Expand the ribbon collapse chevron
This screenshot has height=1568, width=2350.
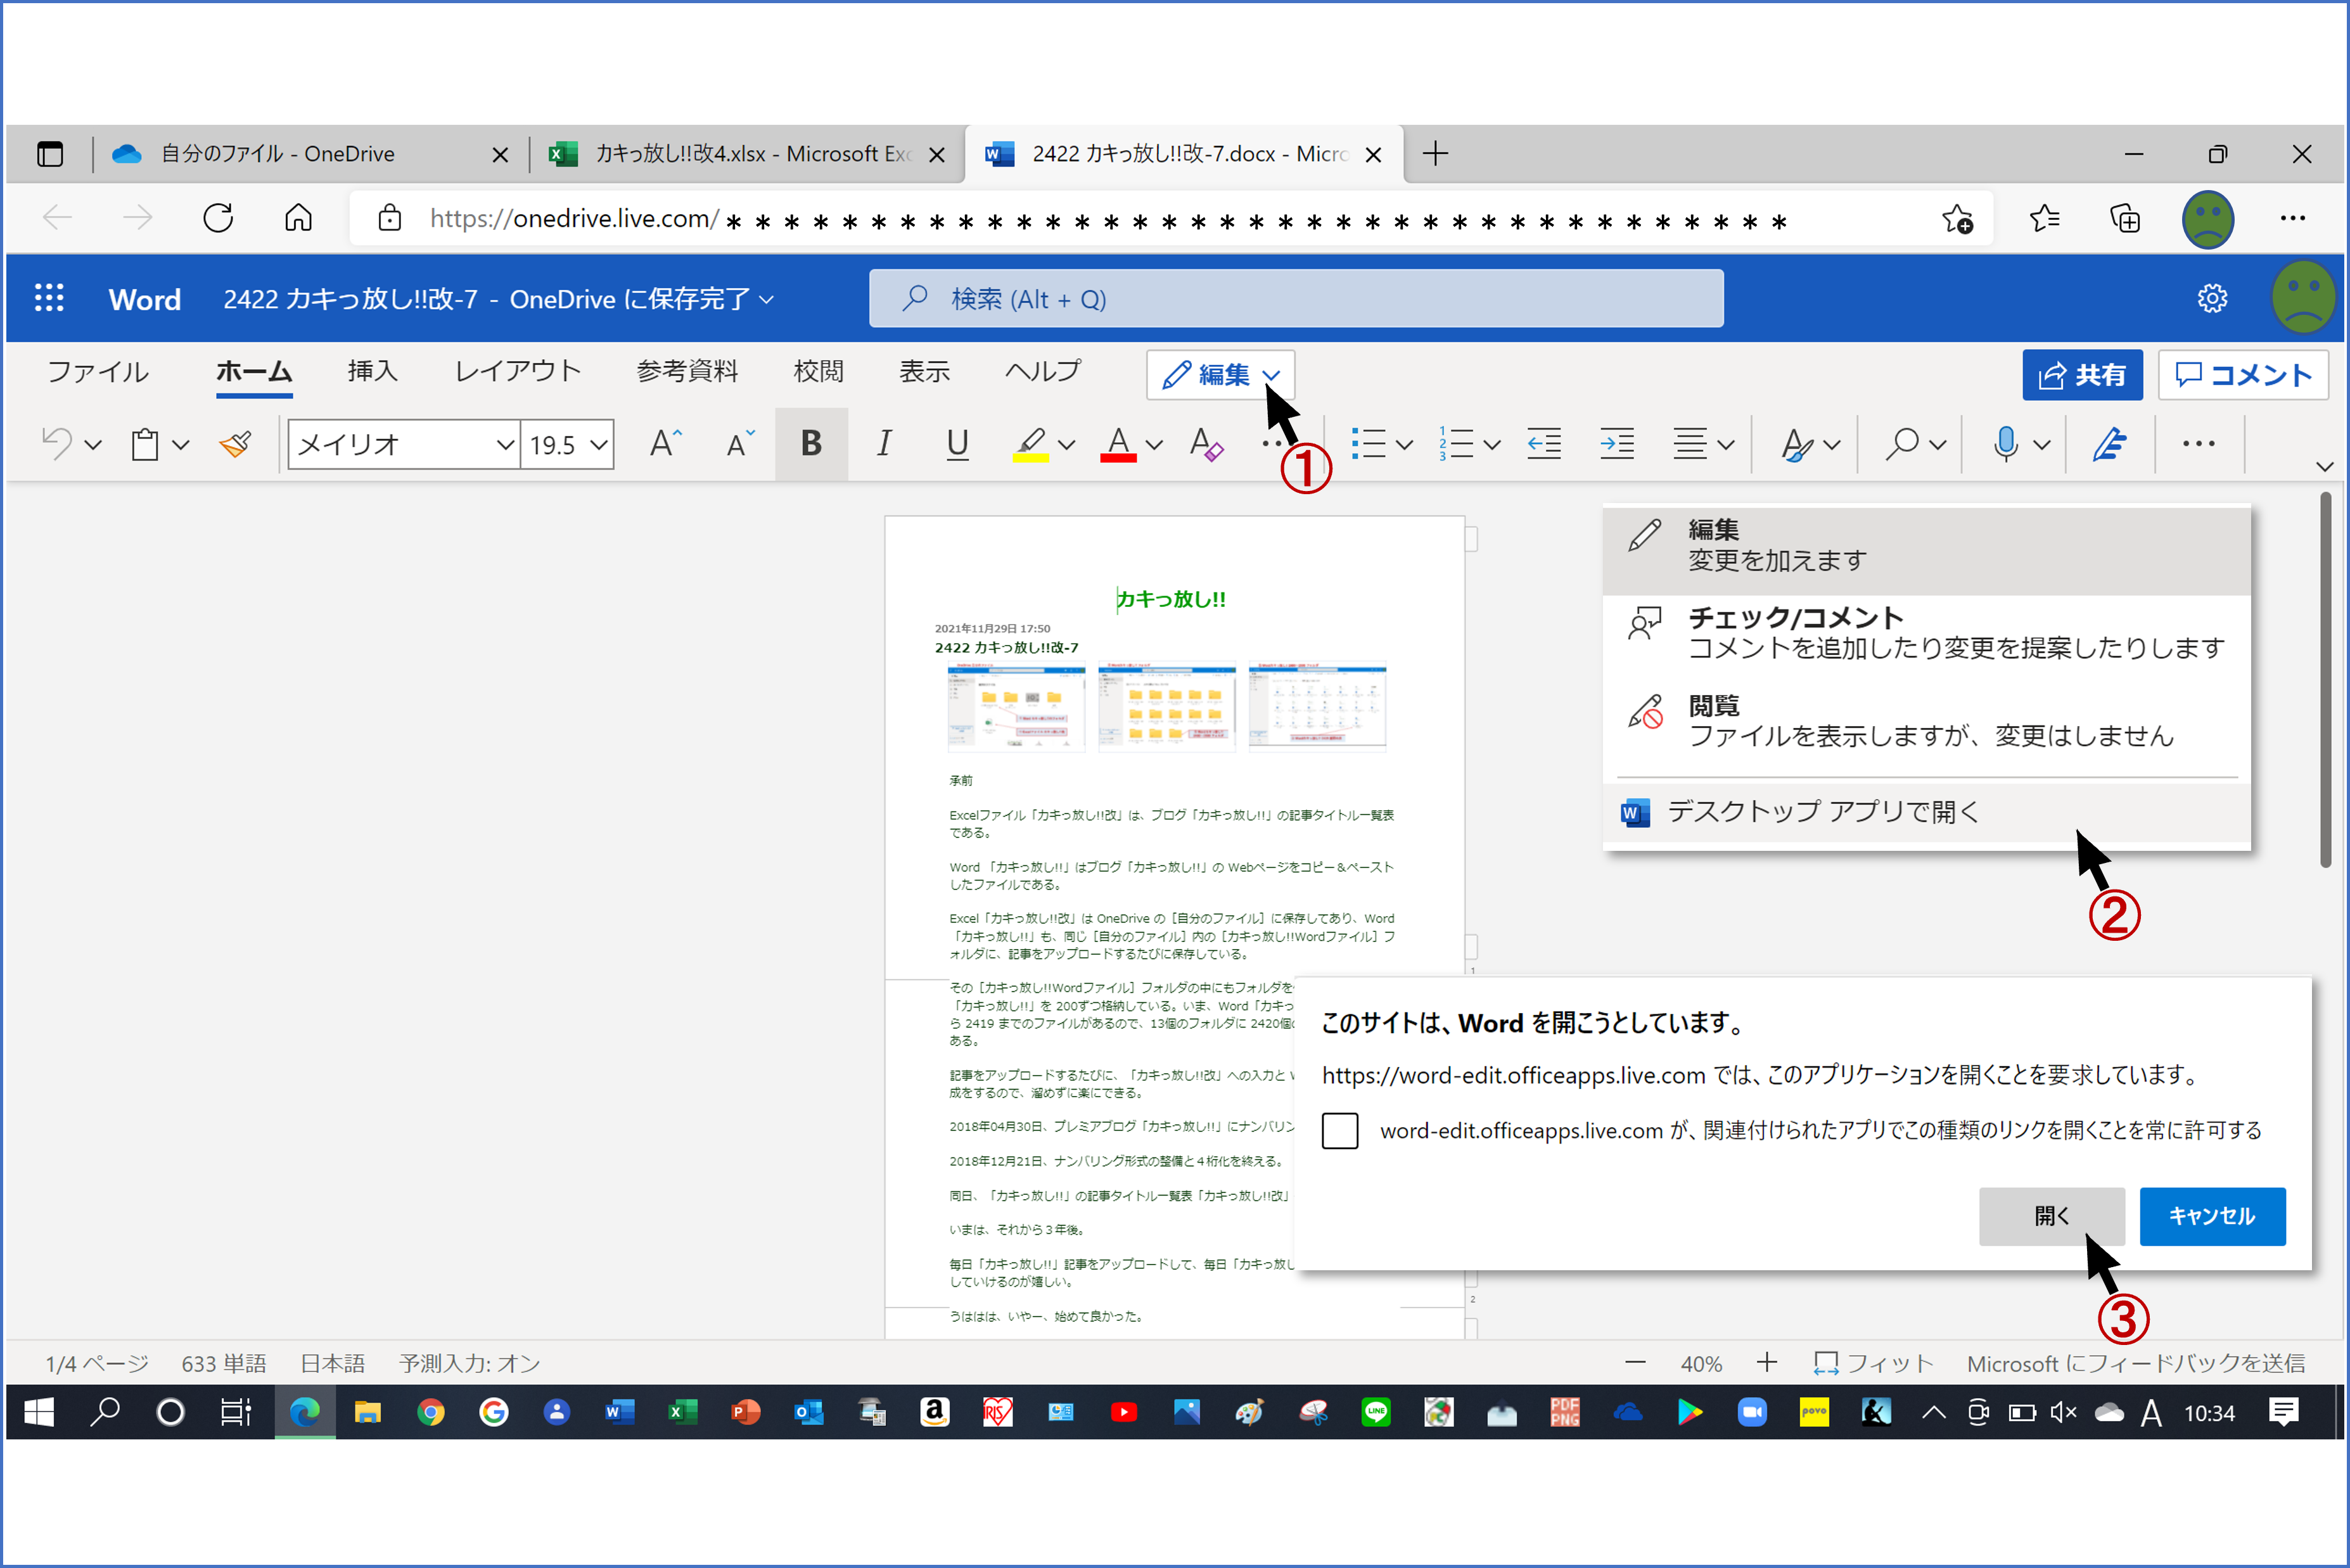(2324, 466)
